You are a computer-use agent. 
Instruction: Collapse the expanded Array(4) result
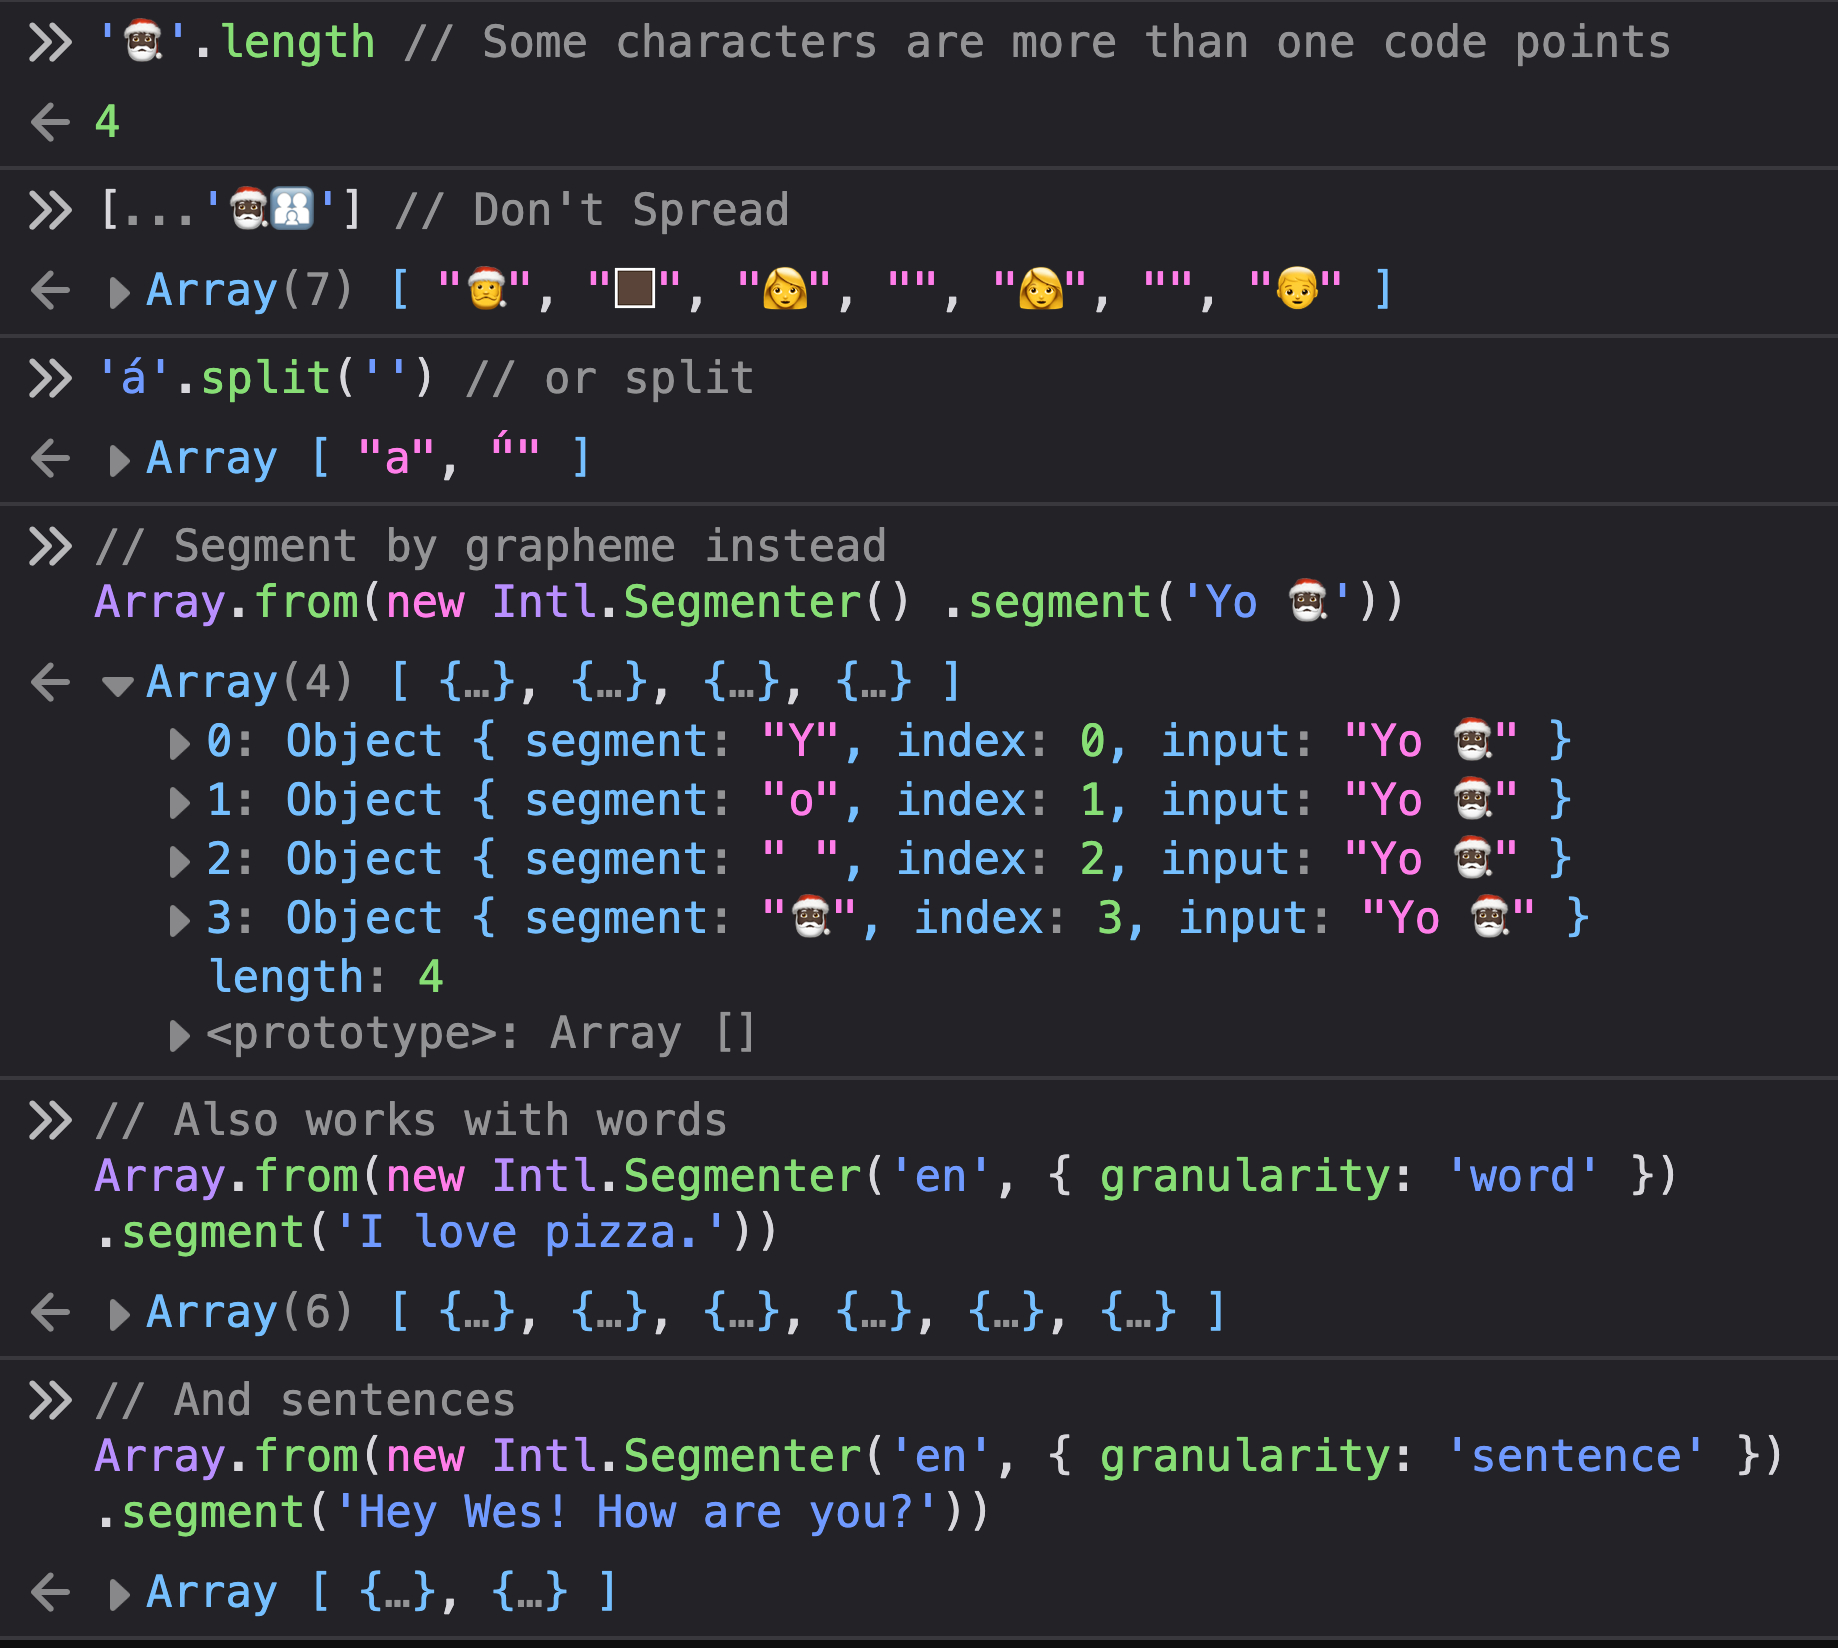pos(118,685)
